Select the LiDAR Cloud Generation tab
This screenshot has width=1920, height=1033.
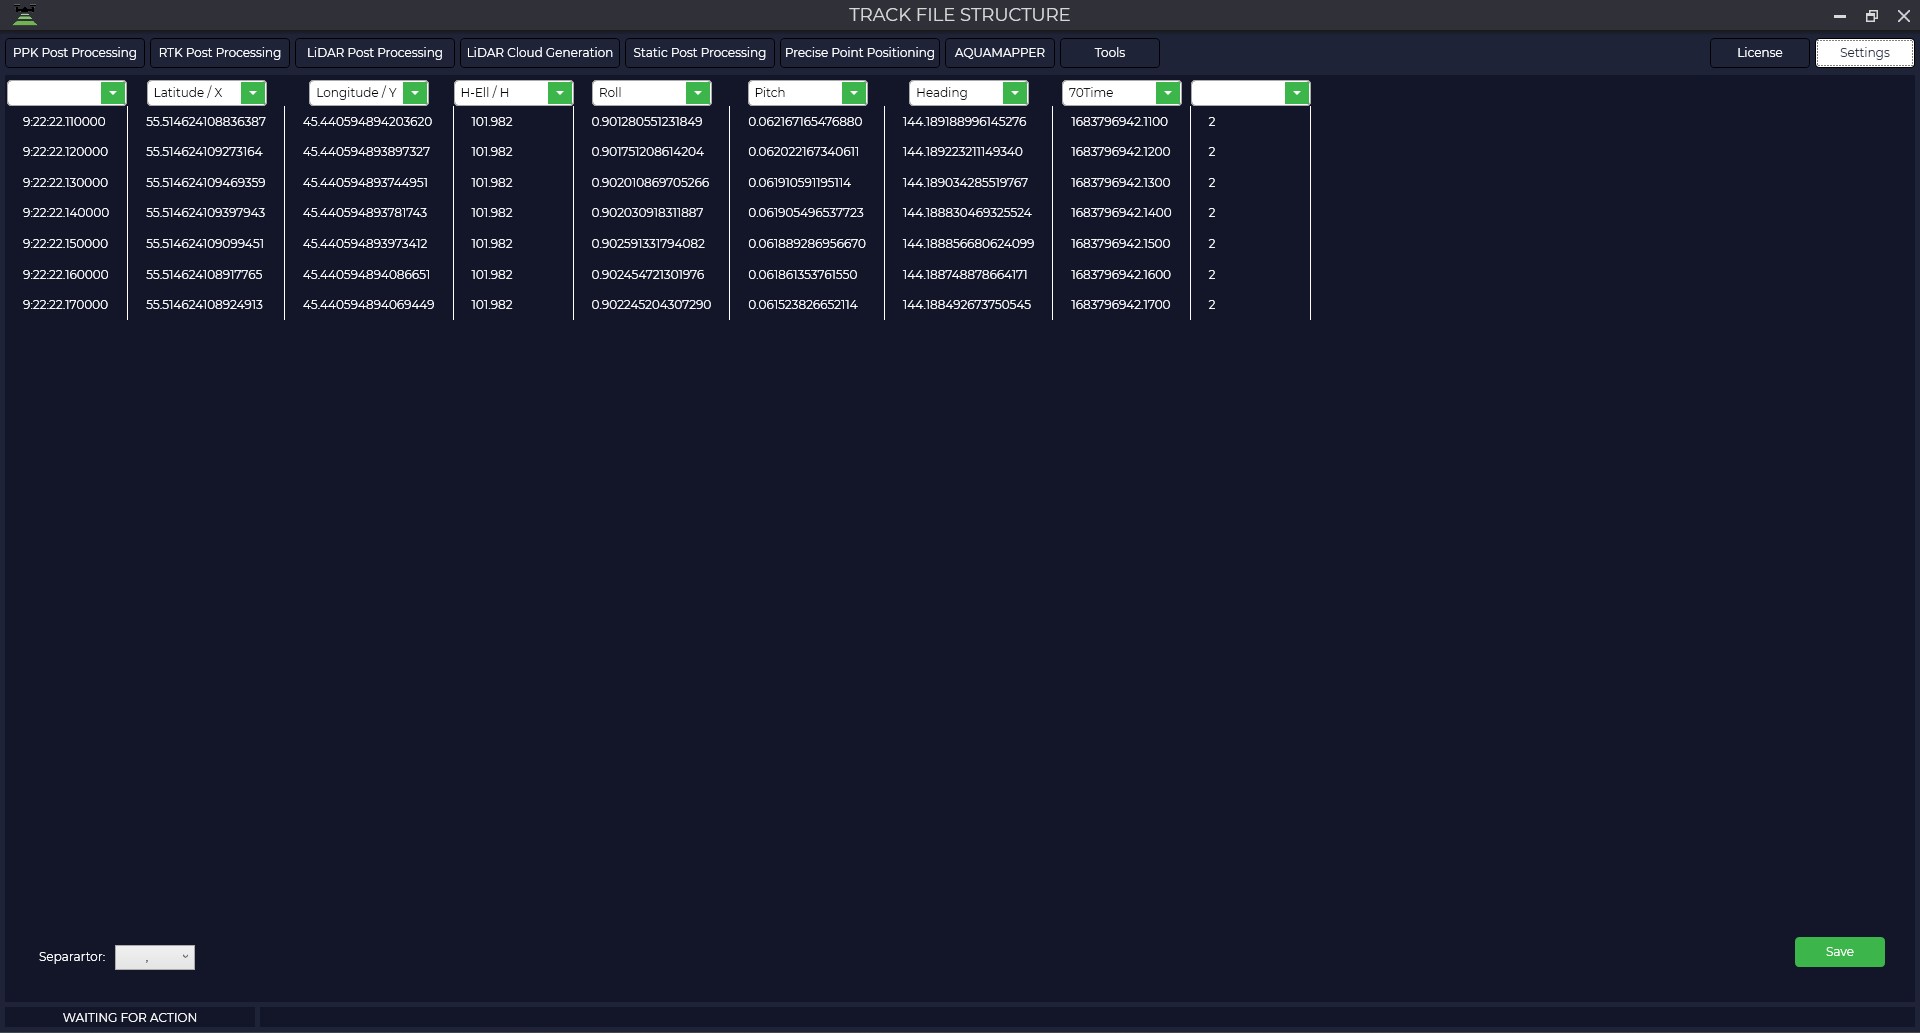pos(540,53)
